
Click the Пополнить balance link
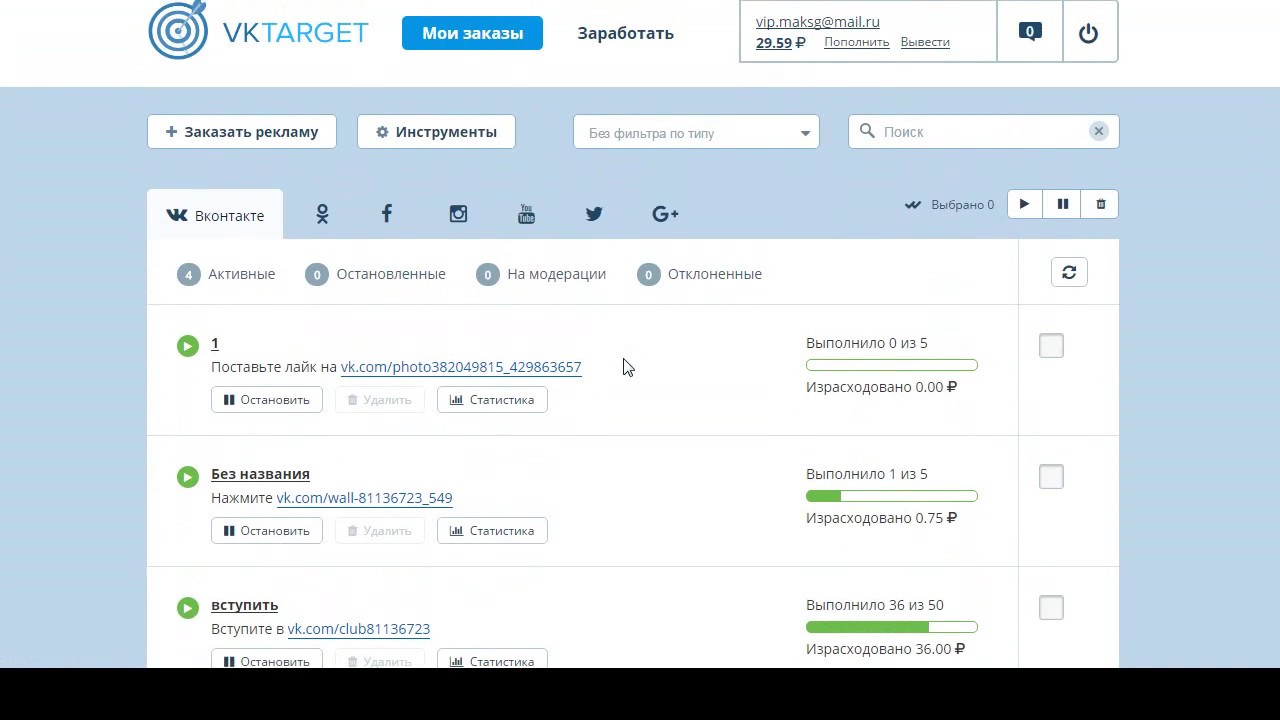[857, 42]
